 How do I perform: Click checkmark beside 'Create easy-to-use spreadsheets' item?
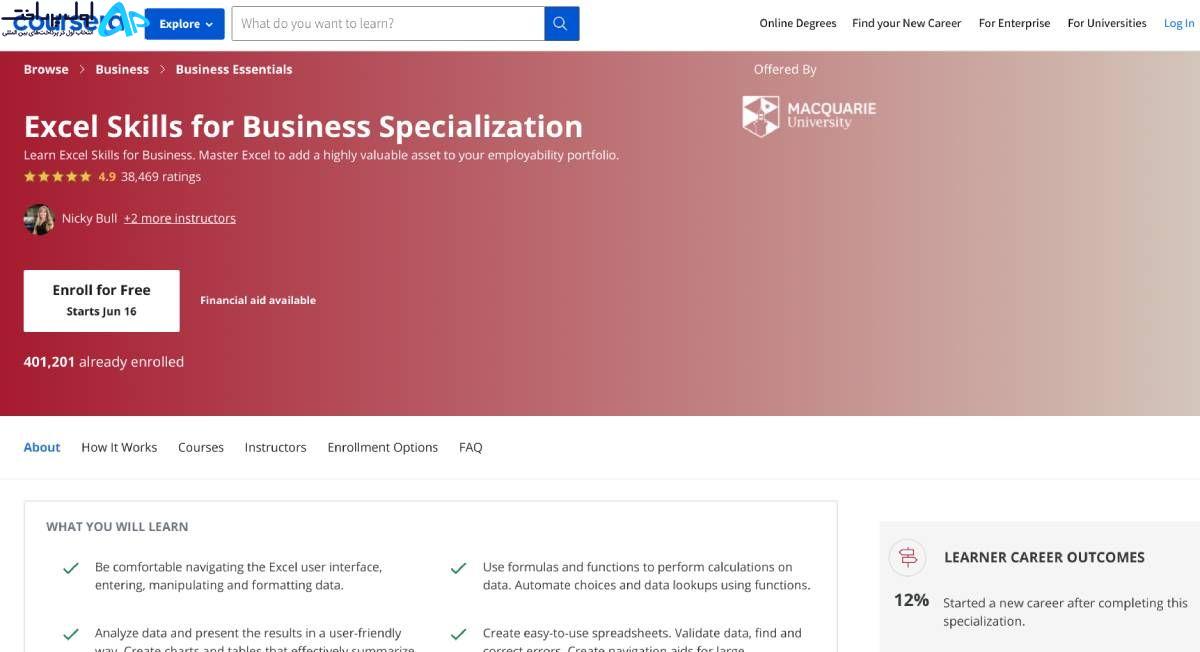click(458, 634)
